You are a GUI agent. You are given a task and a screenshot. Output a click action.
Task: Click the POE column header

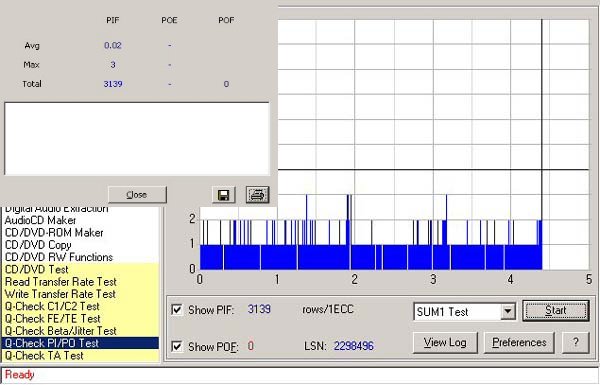[169, 20]
